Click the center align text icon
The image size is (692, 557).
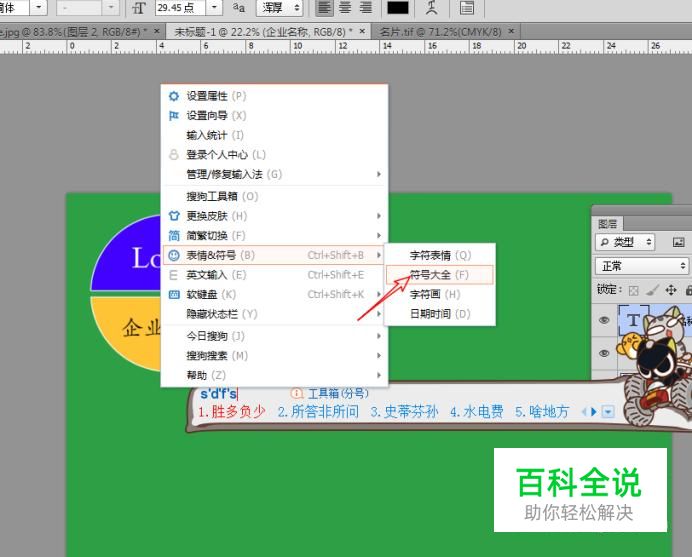tap(345, 8)
